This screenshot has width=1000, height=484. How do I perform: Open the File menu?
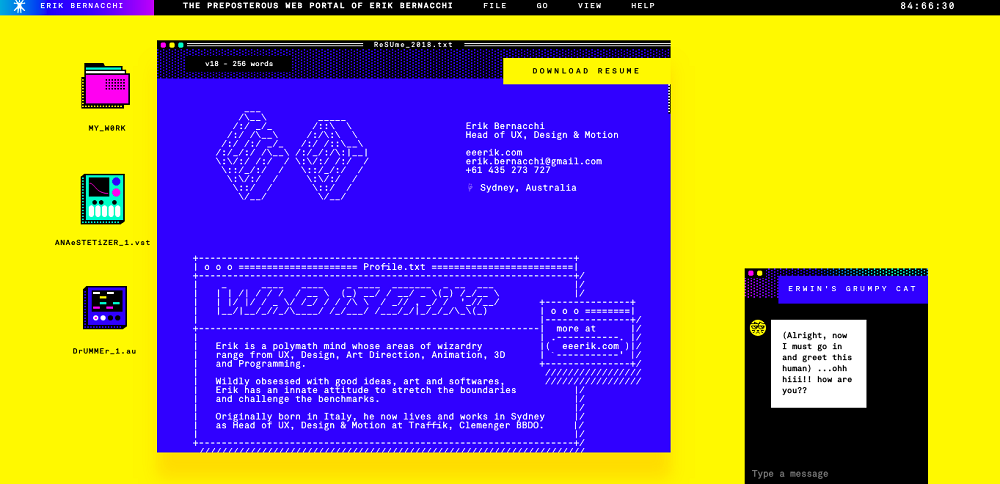point(494,6)
